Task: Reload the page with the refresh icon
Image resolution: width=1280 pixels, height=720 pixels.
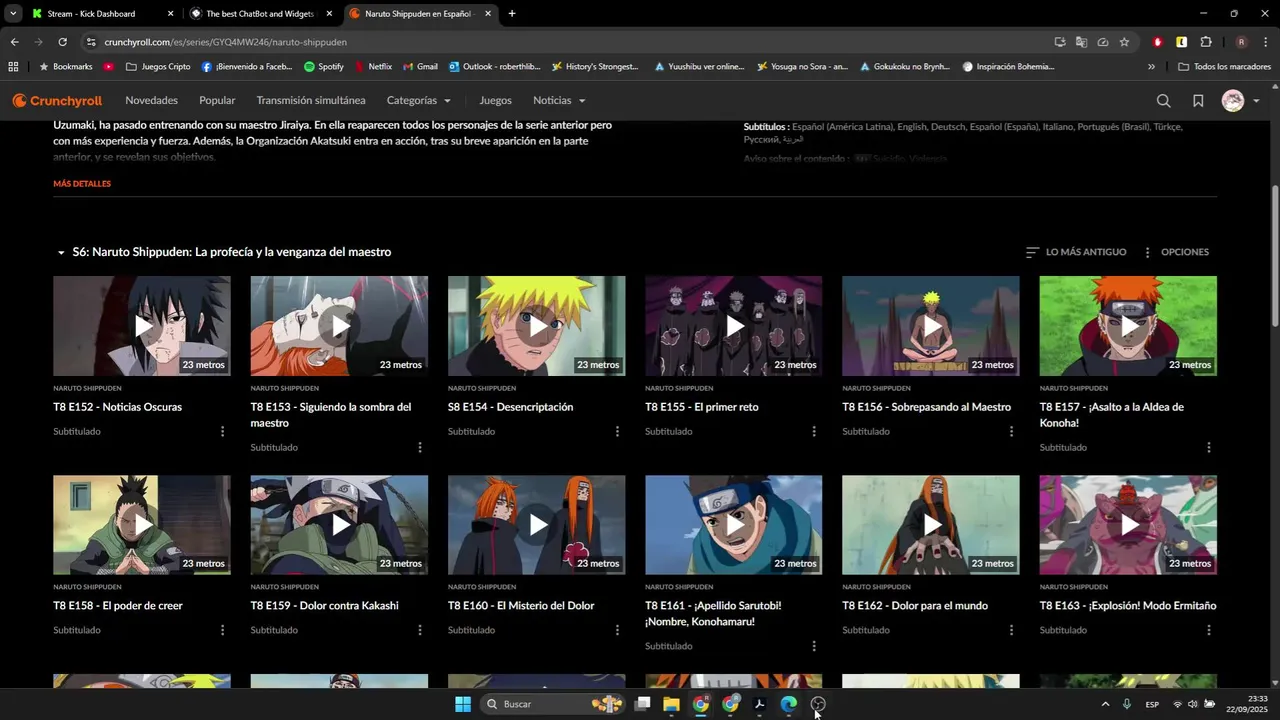Action: [x=62, y=42]
